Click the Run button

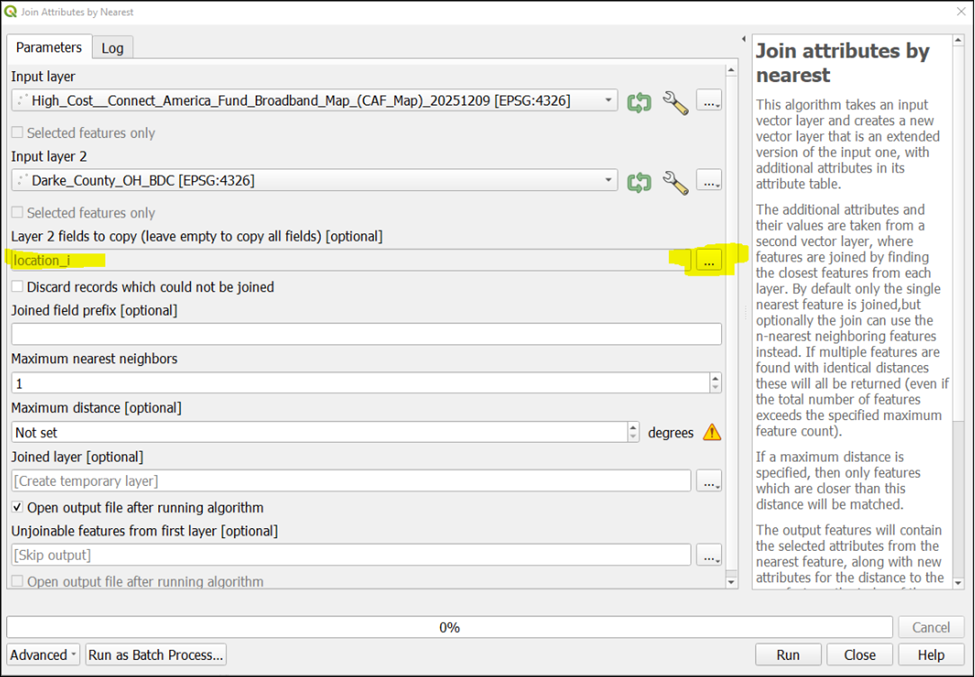coord(788,655)
